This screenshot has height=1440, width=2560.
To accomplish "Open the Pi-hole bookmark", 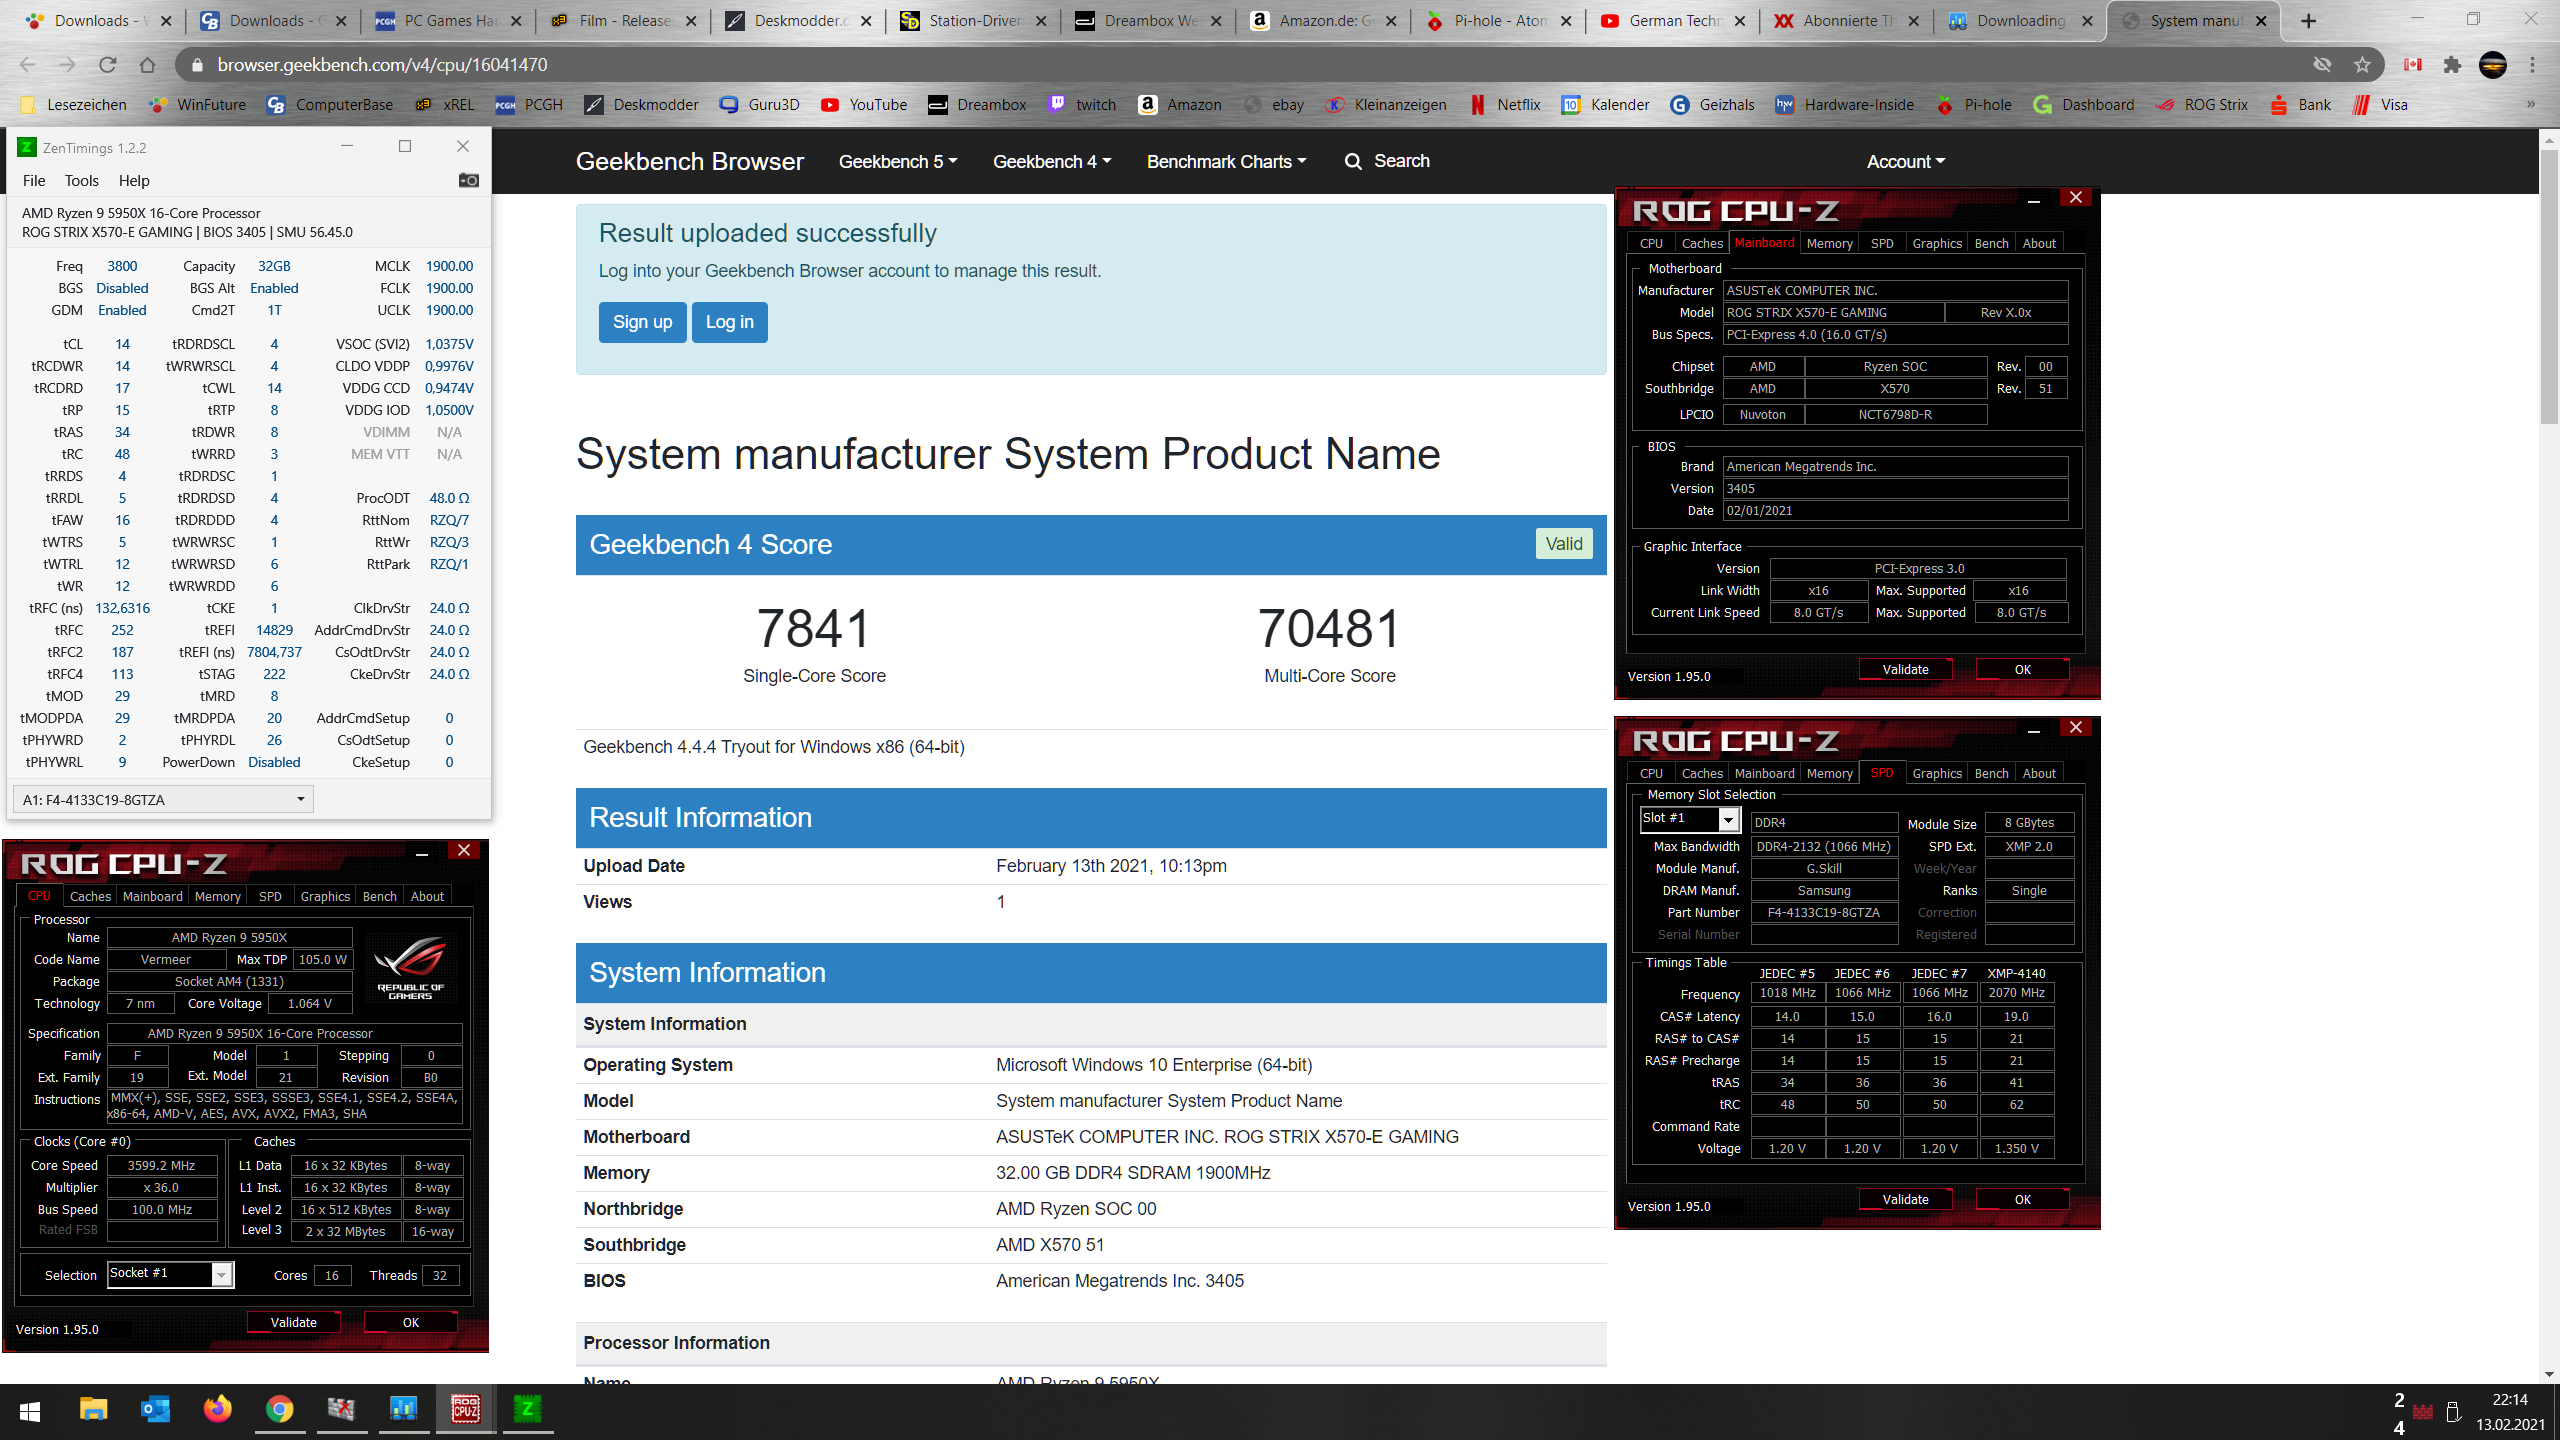I will pos(1974,105).
